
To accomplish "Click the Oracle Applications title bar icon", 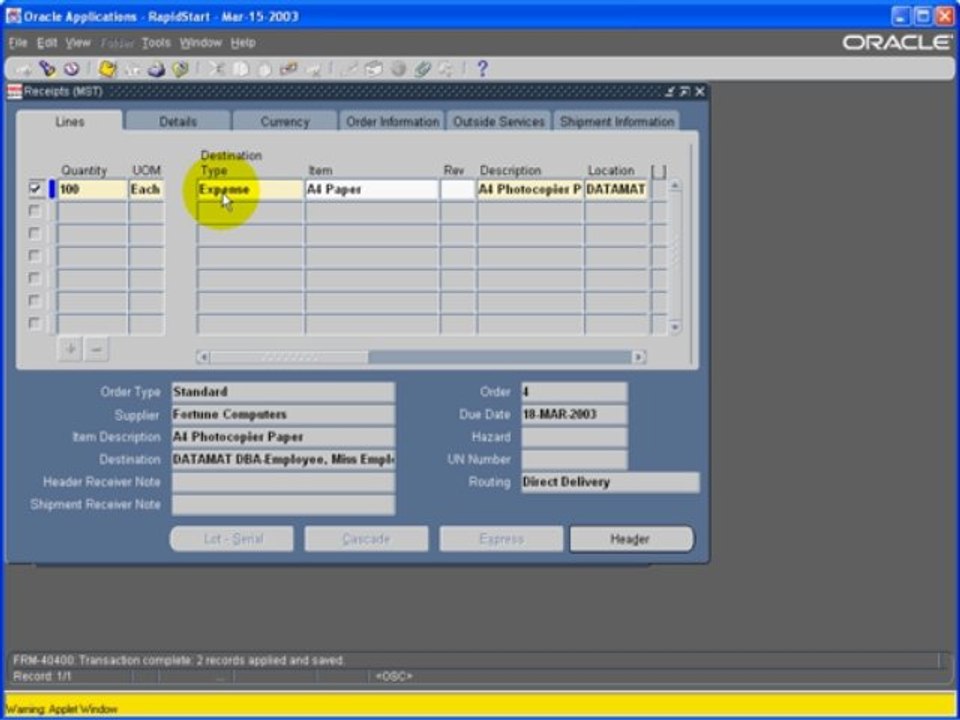I will point(13,17).
